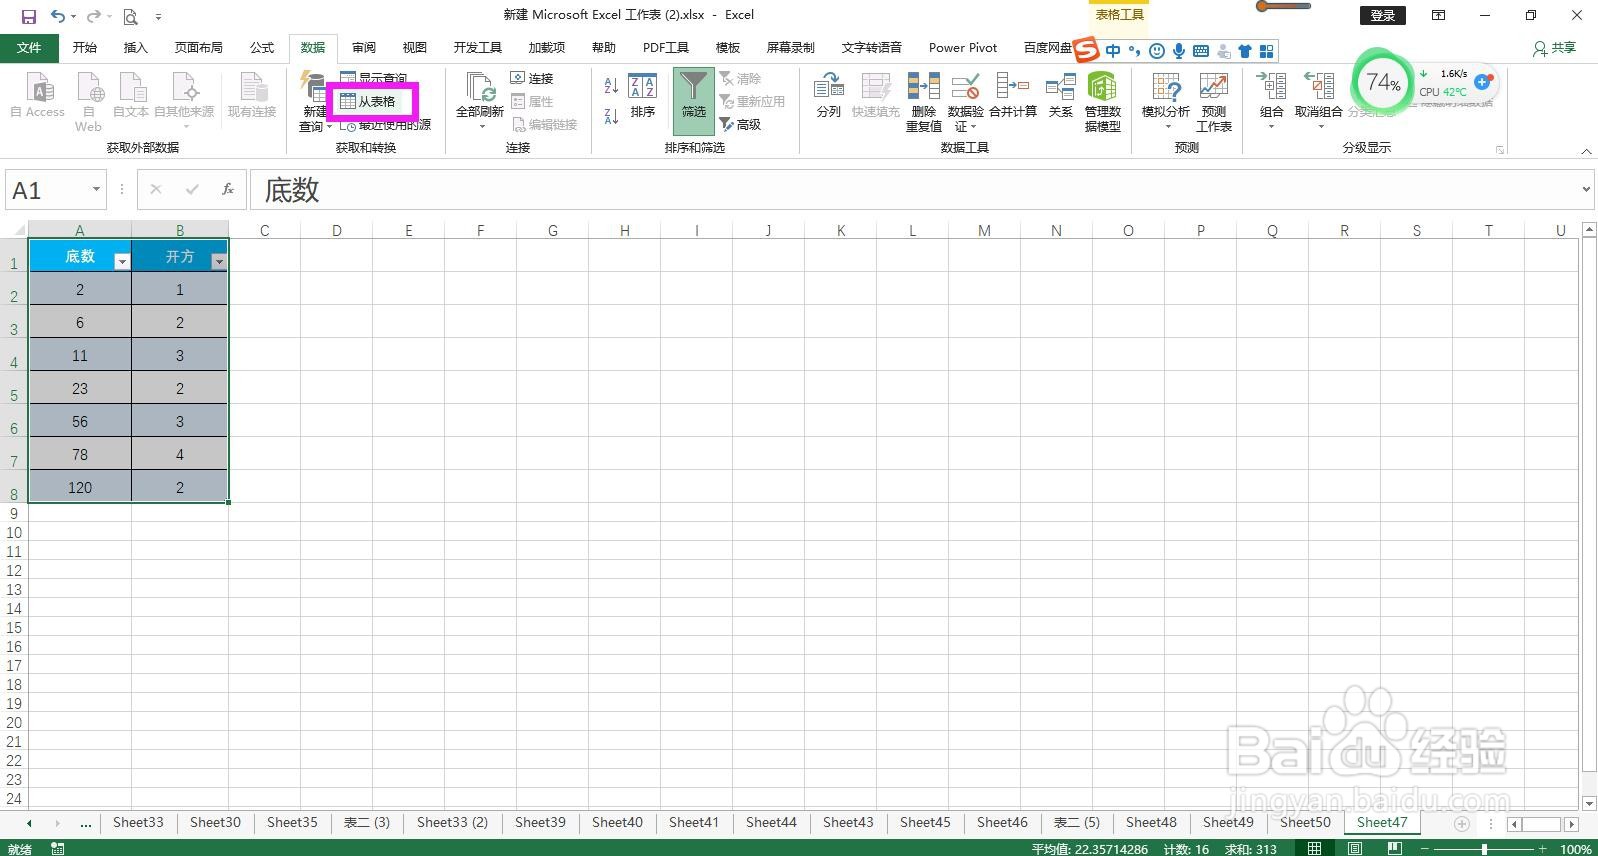Image resolution: width=1598 pixels, height=856 pixels.
Task: Click the Undo arrow icon
Action: 58,16
